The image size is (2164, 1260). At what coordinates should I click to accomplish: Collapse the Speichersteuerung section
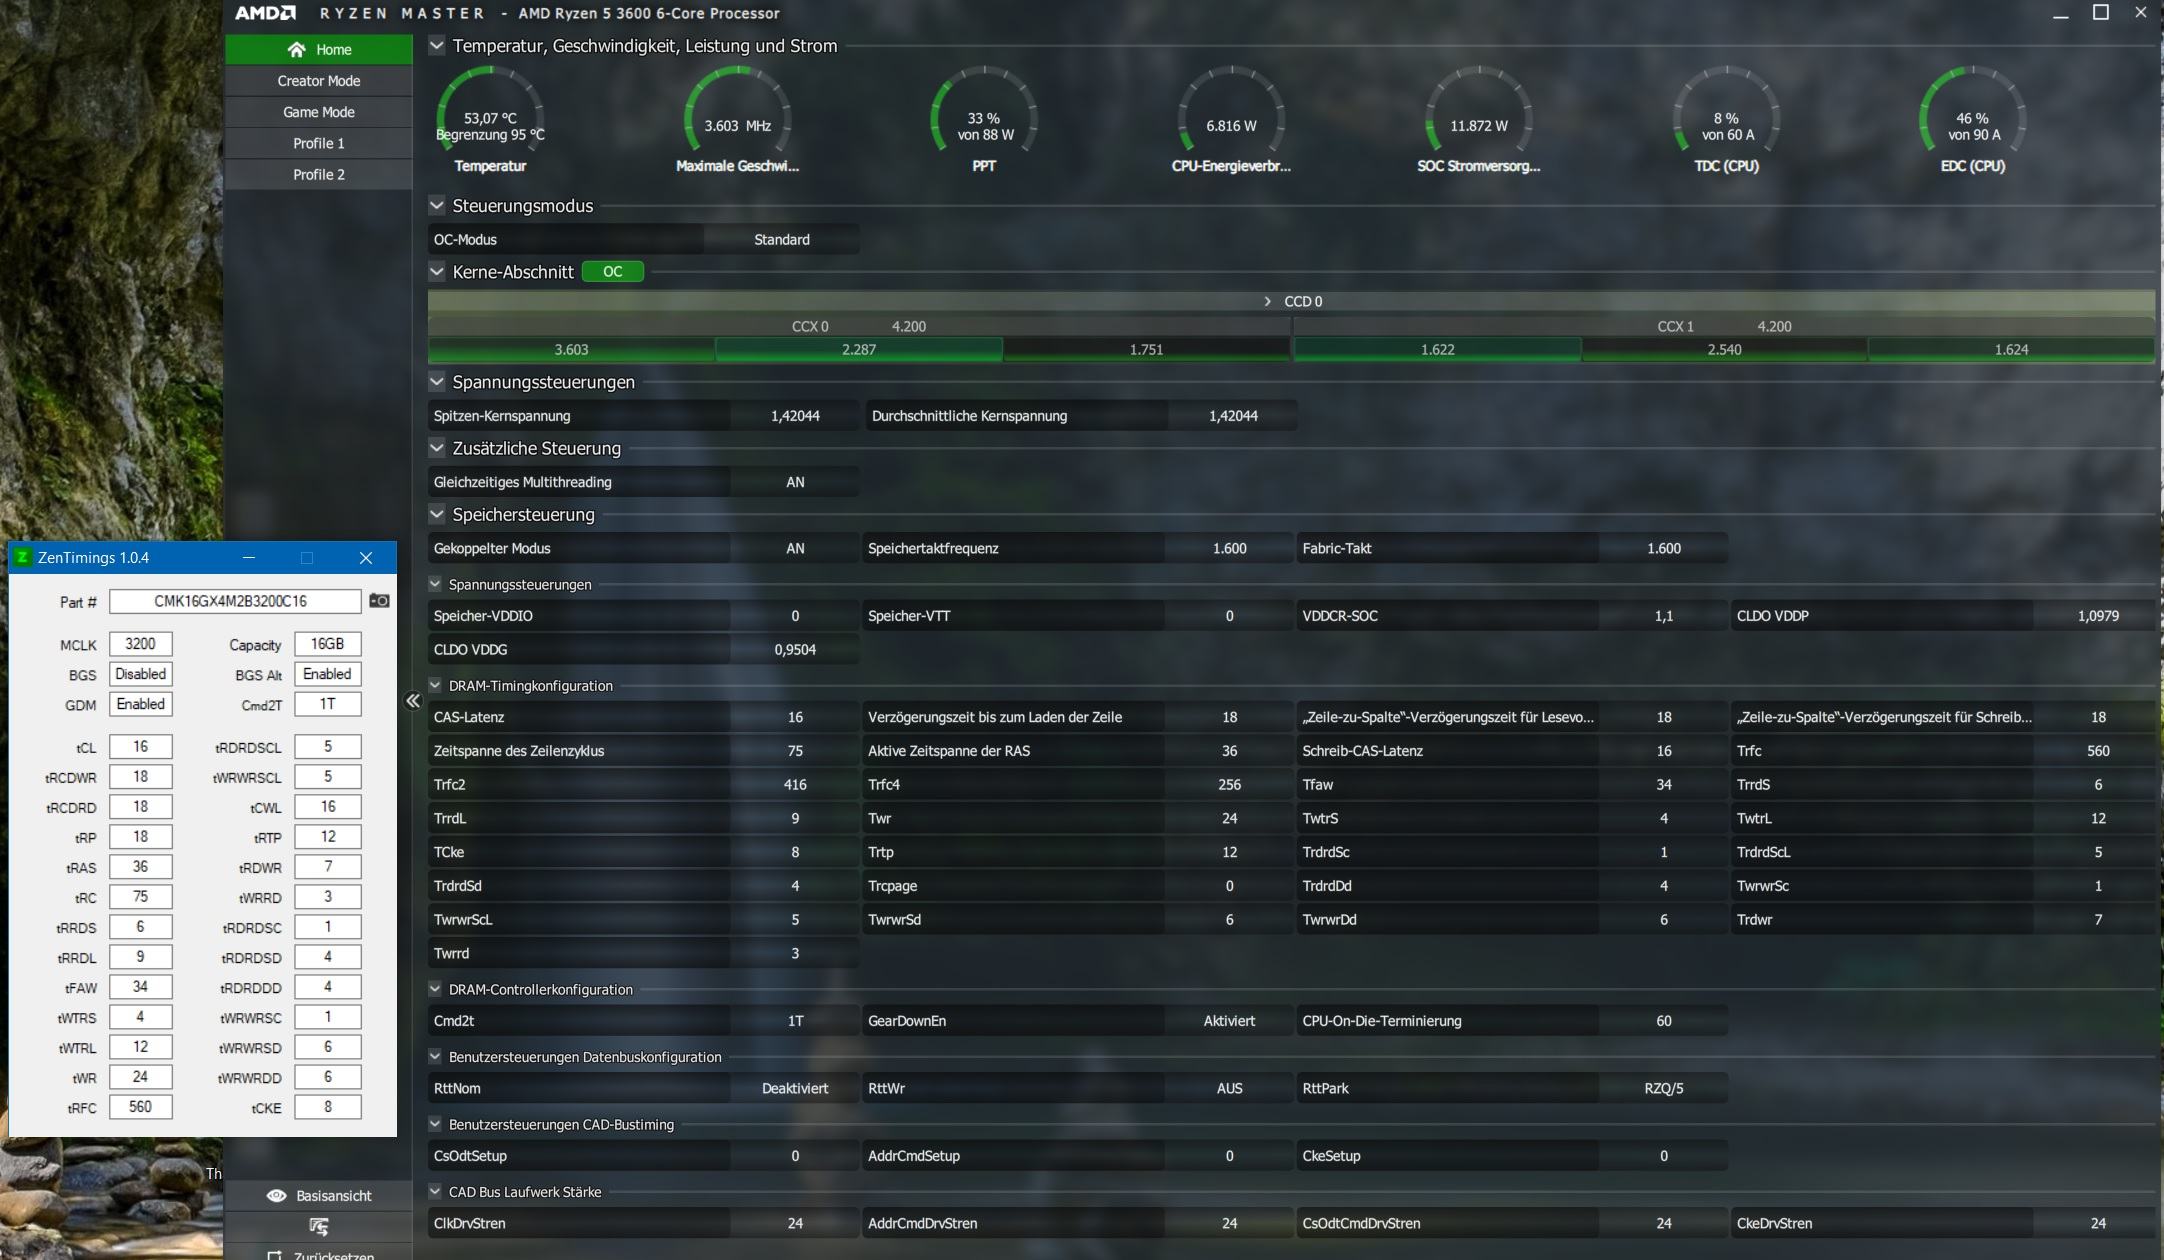[437, 514]
